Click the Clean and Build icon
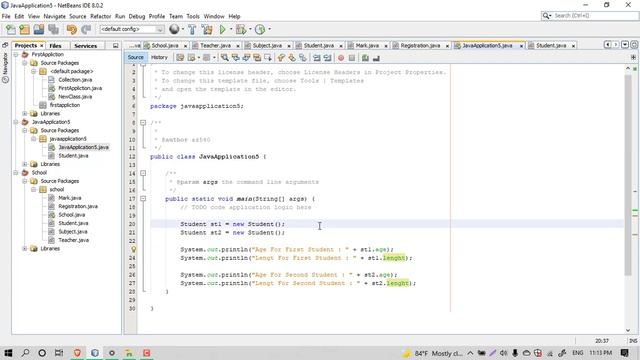This screenshot has width=640, height=360. (x=207, y=29)
